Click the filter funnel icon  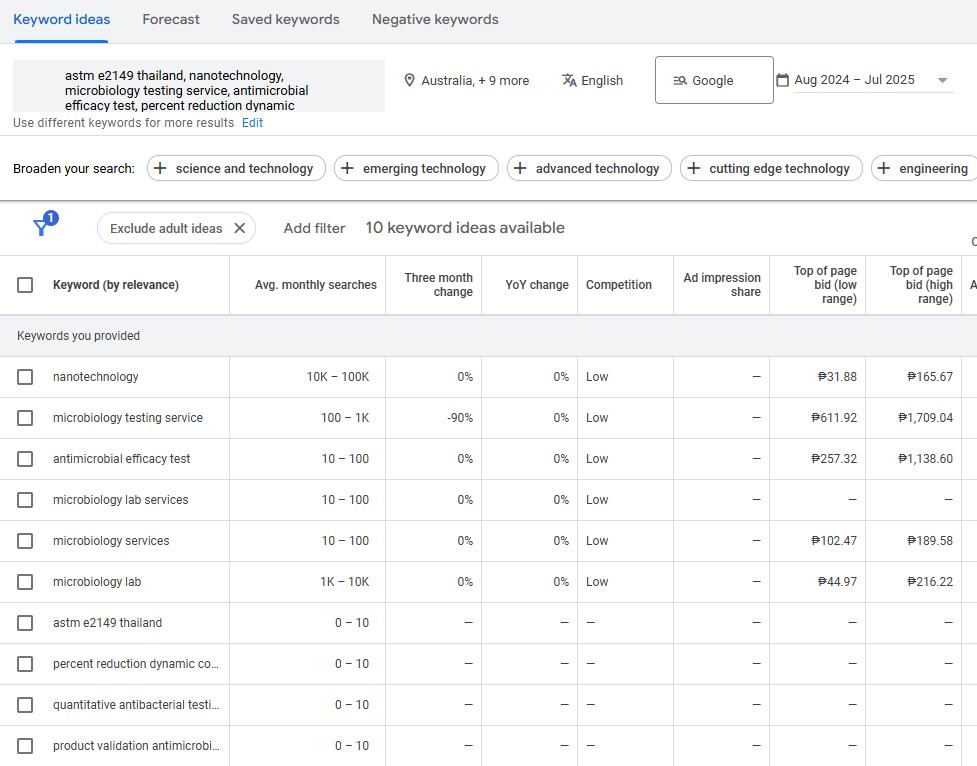[x=42, y=228]
